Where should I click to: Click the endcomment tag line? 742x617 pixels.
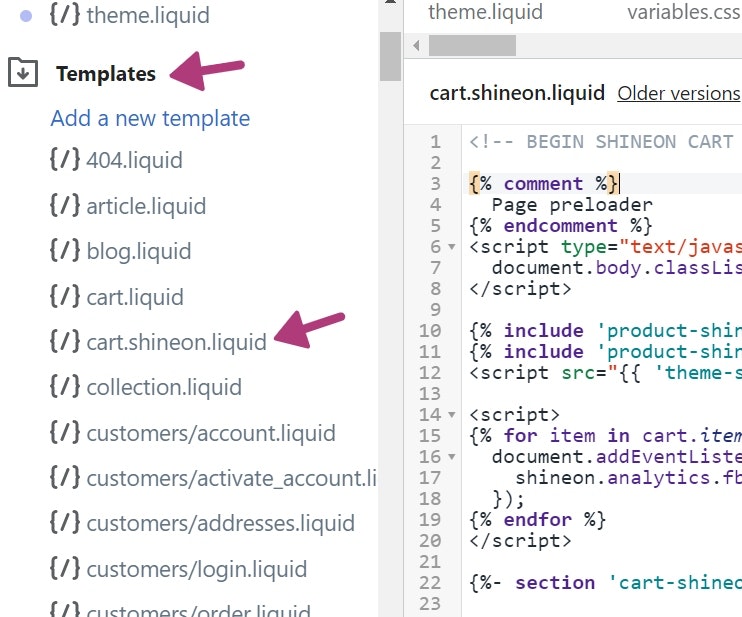pos(561,226)
